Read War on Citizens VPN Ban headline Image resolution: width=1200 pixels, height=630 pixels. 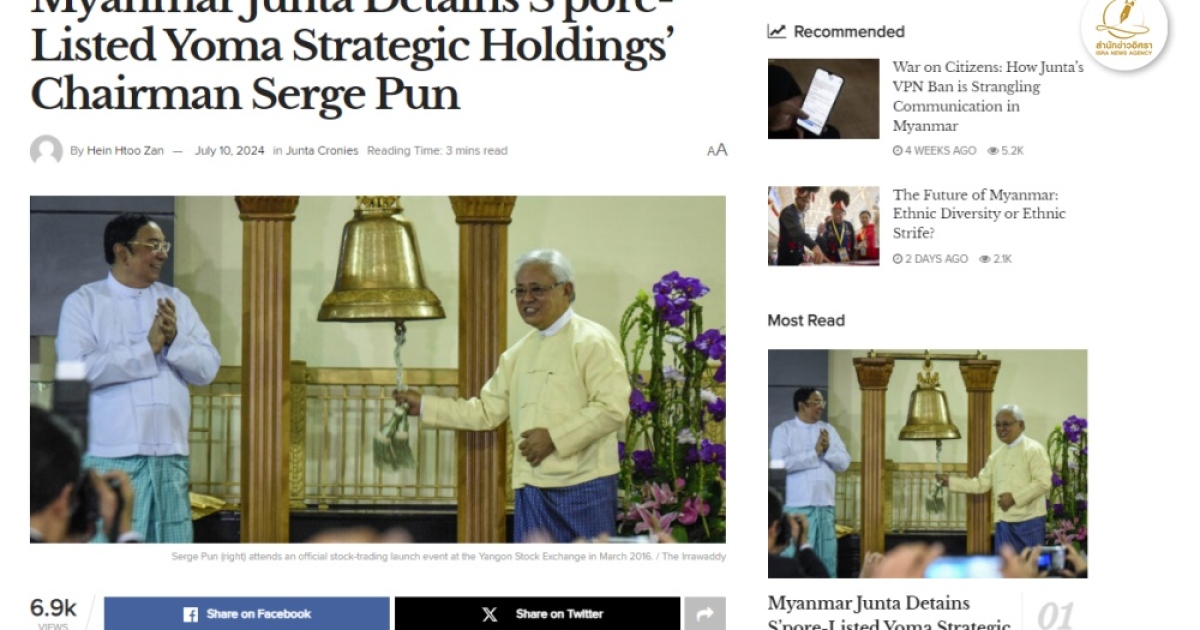[988, 97]
